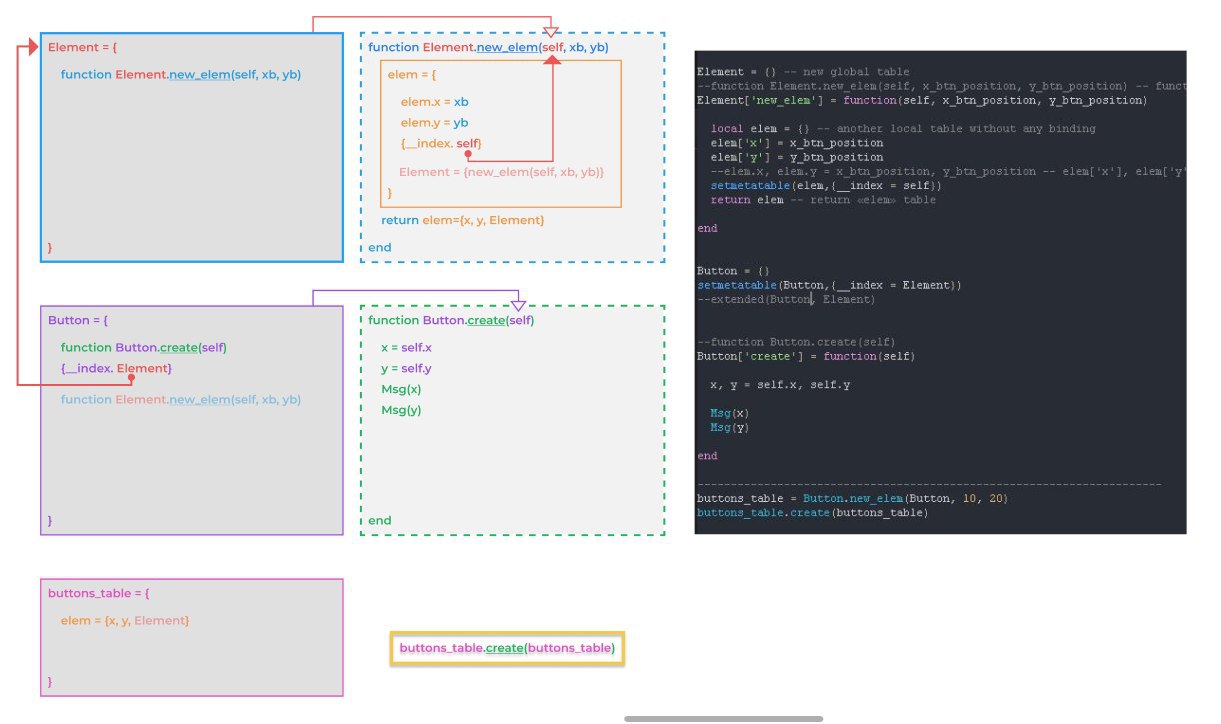Click code line 'local elem = {} -- another local table'
This screenshot has width=1221, height=724.
tap(903, 129)
